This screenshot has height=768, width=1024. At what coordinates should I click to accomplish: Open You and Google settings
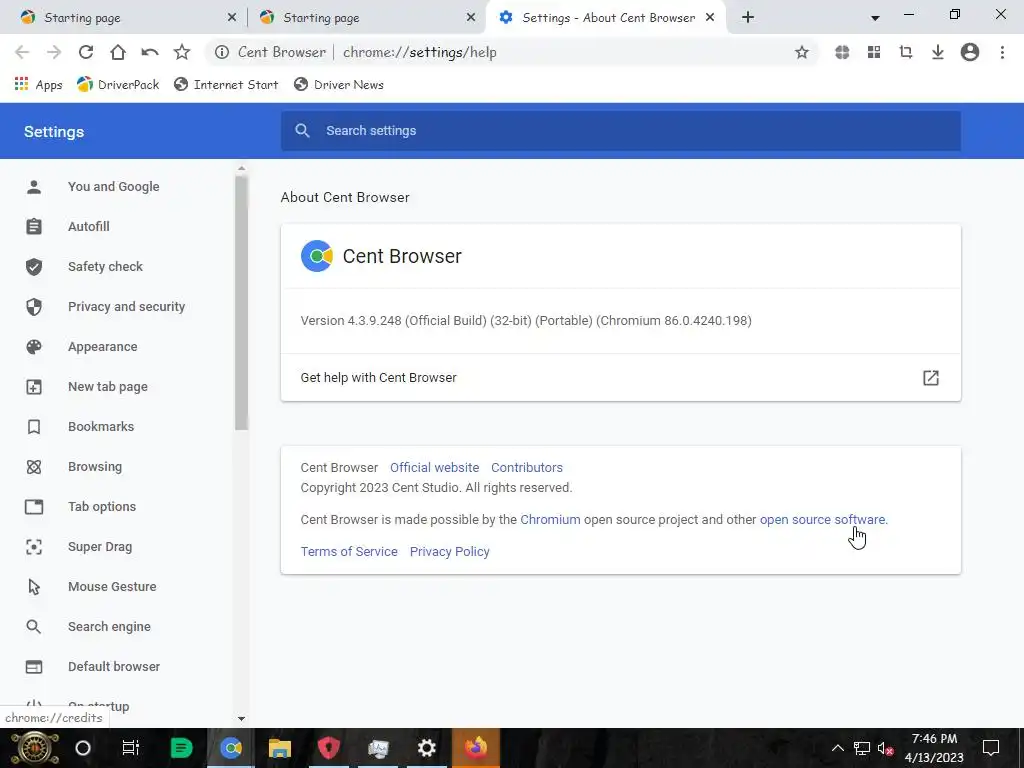(116, 187)
